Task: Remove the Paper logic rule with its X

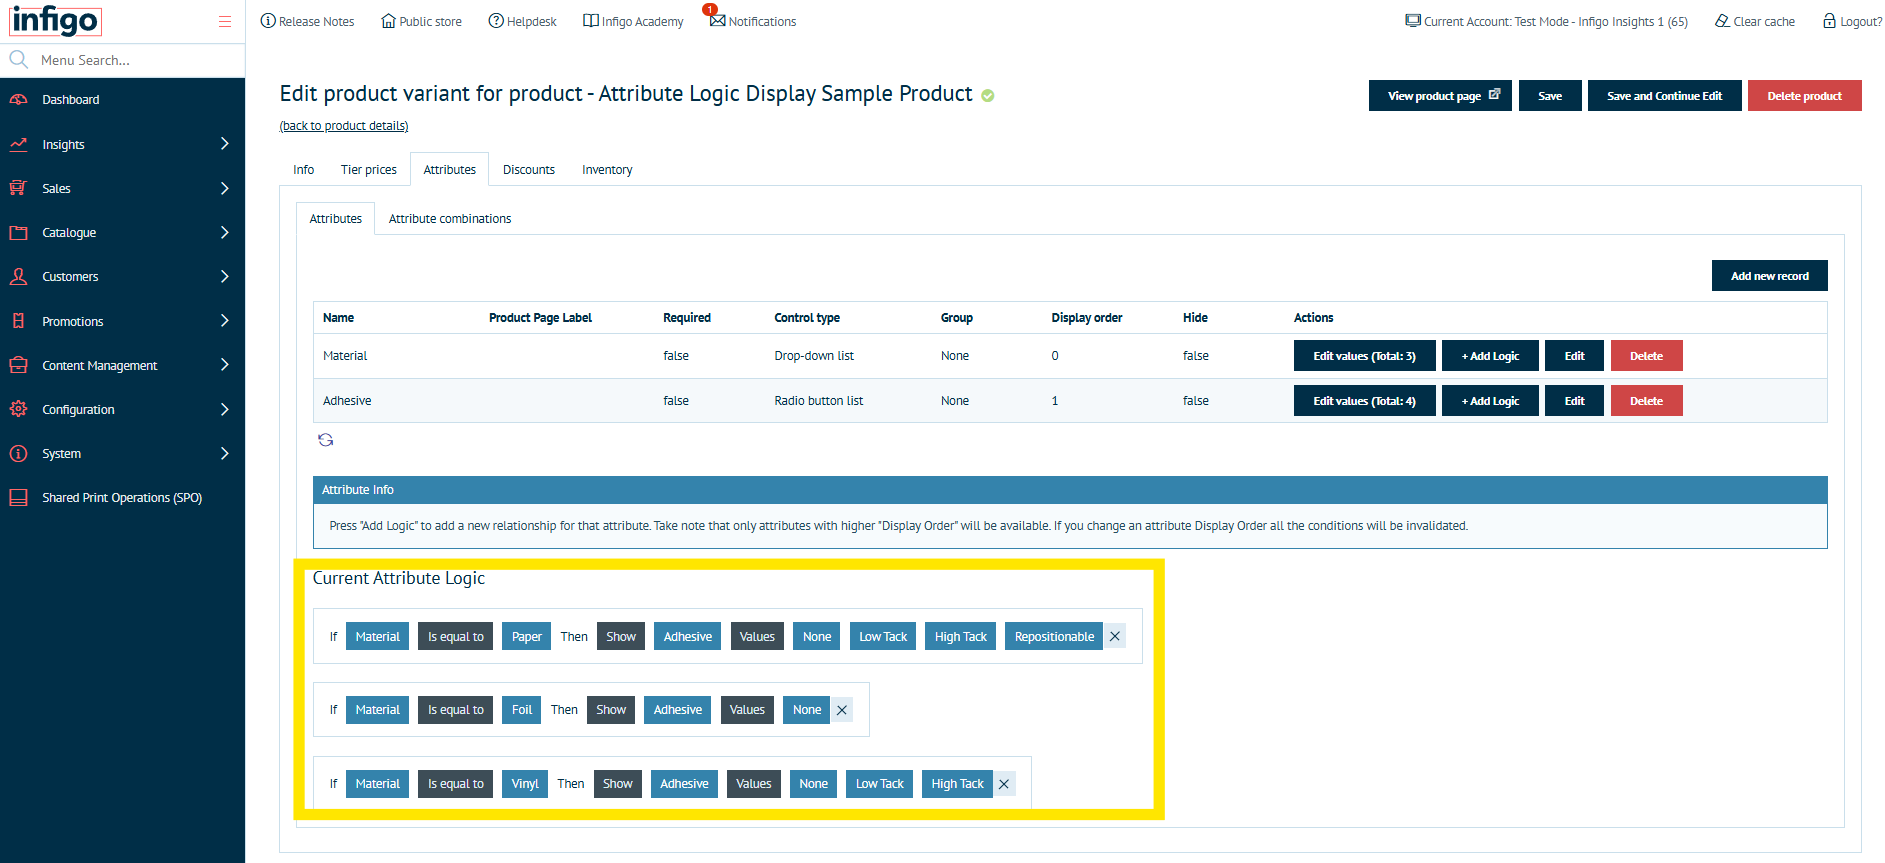Action: point(1115,636)
